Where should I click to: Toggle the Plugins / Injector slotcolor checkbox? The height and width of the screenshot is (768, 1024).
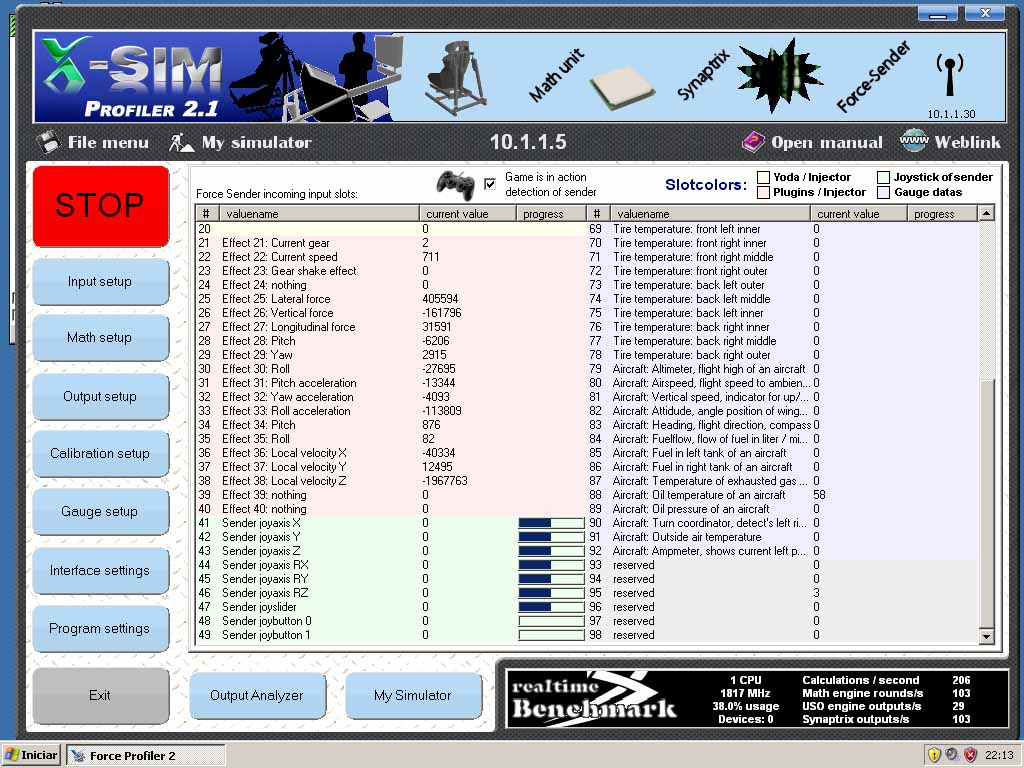[763, 192]
